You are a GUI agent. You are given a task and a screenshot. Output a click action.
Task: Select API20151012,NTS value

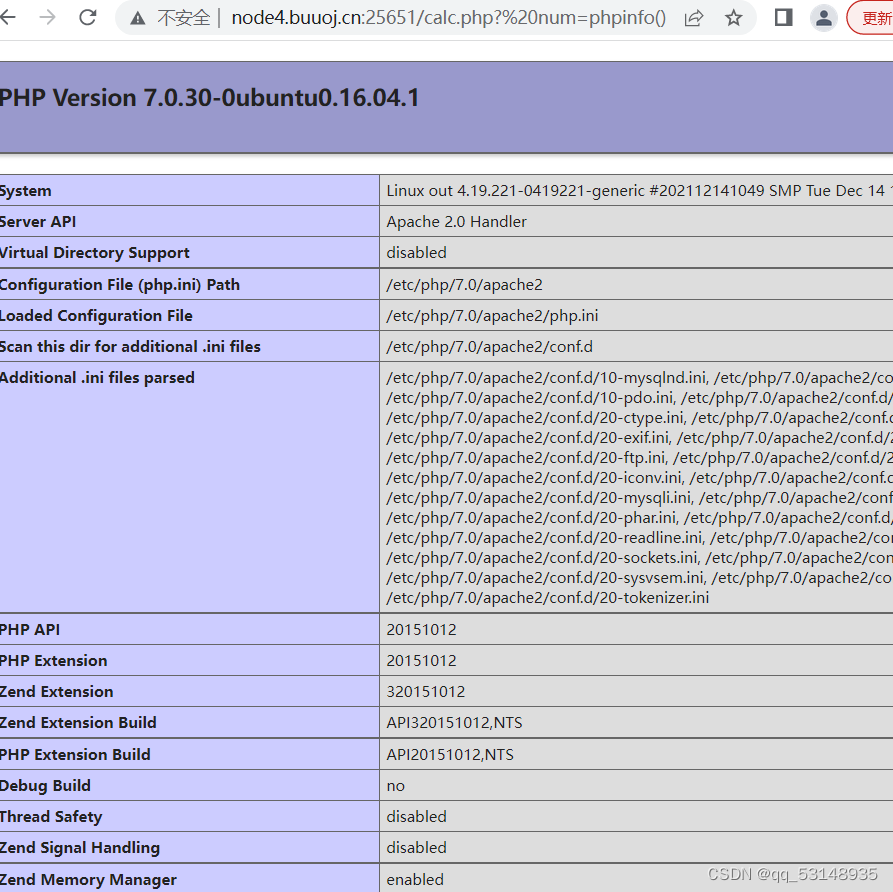[450, 755]
